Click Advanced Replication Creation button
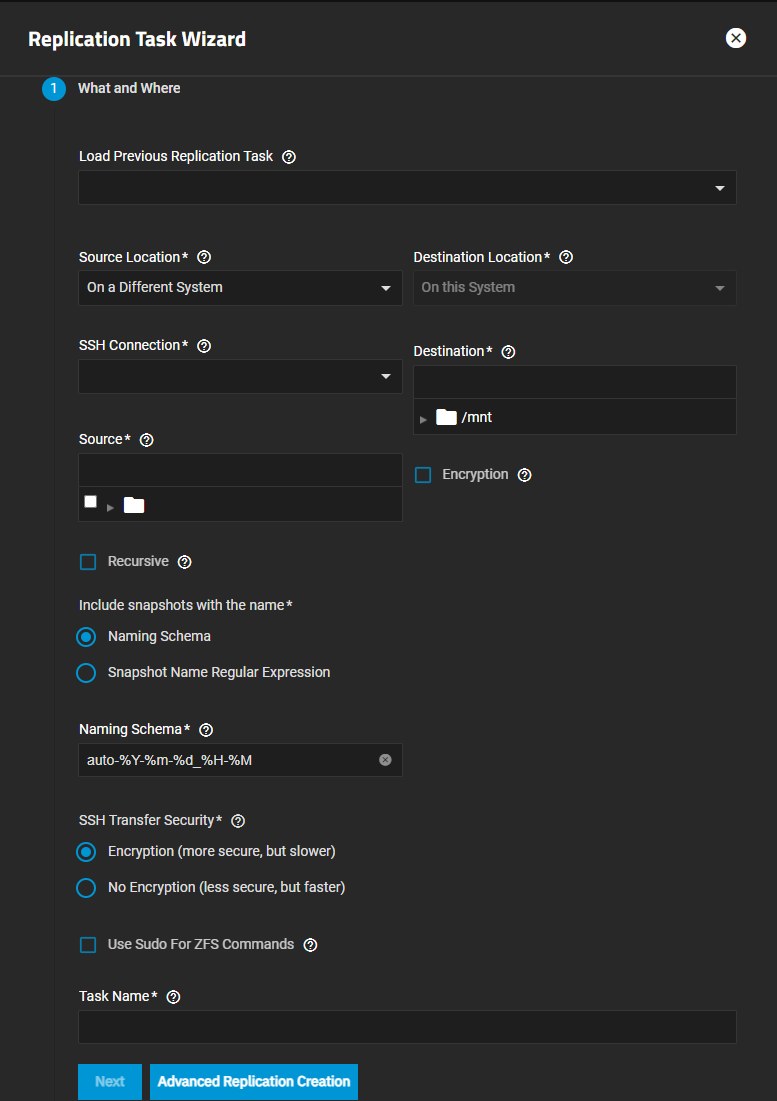777x1101 pixels. (254, 1082)
